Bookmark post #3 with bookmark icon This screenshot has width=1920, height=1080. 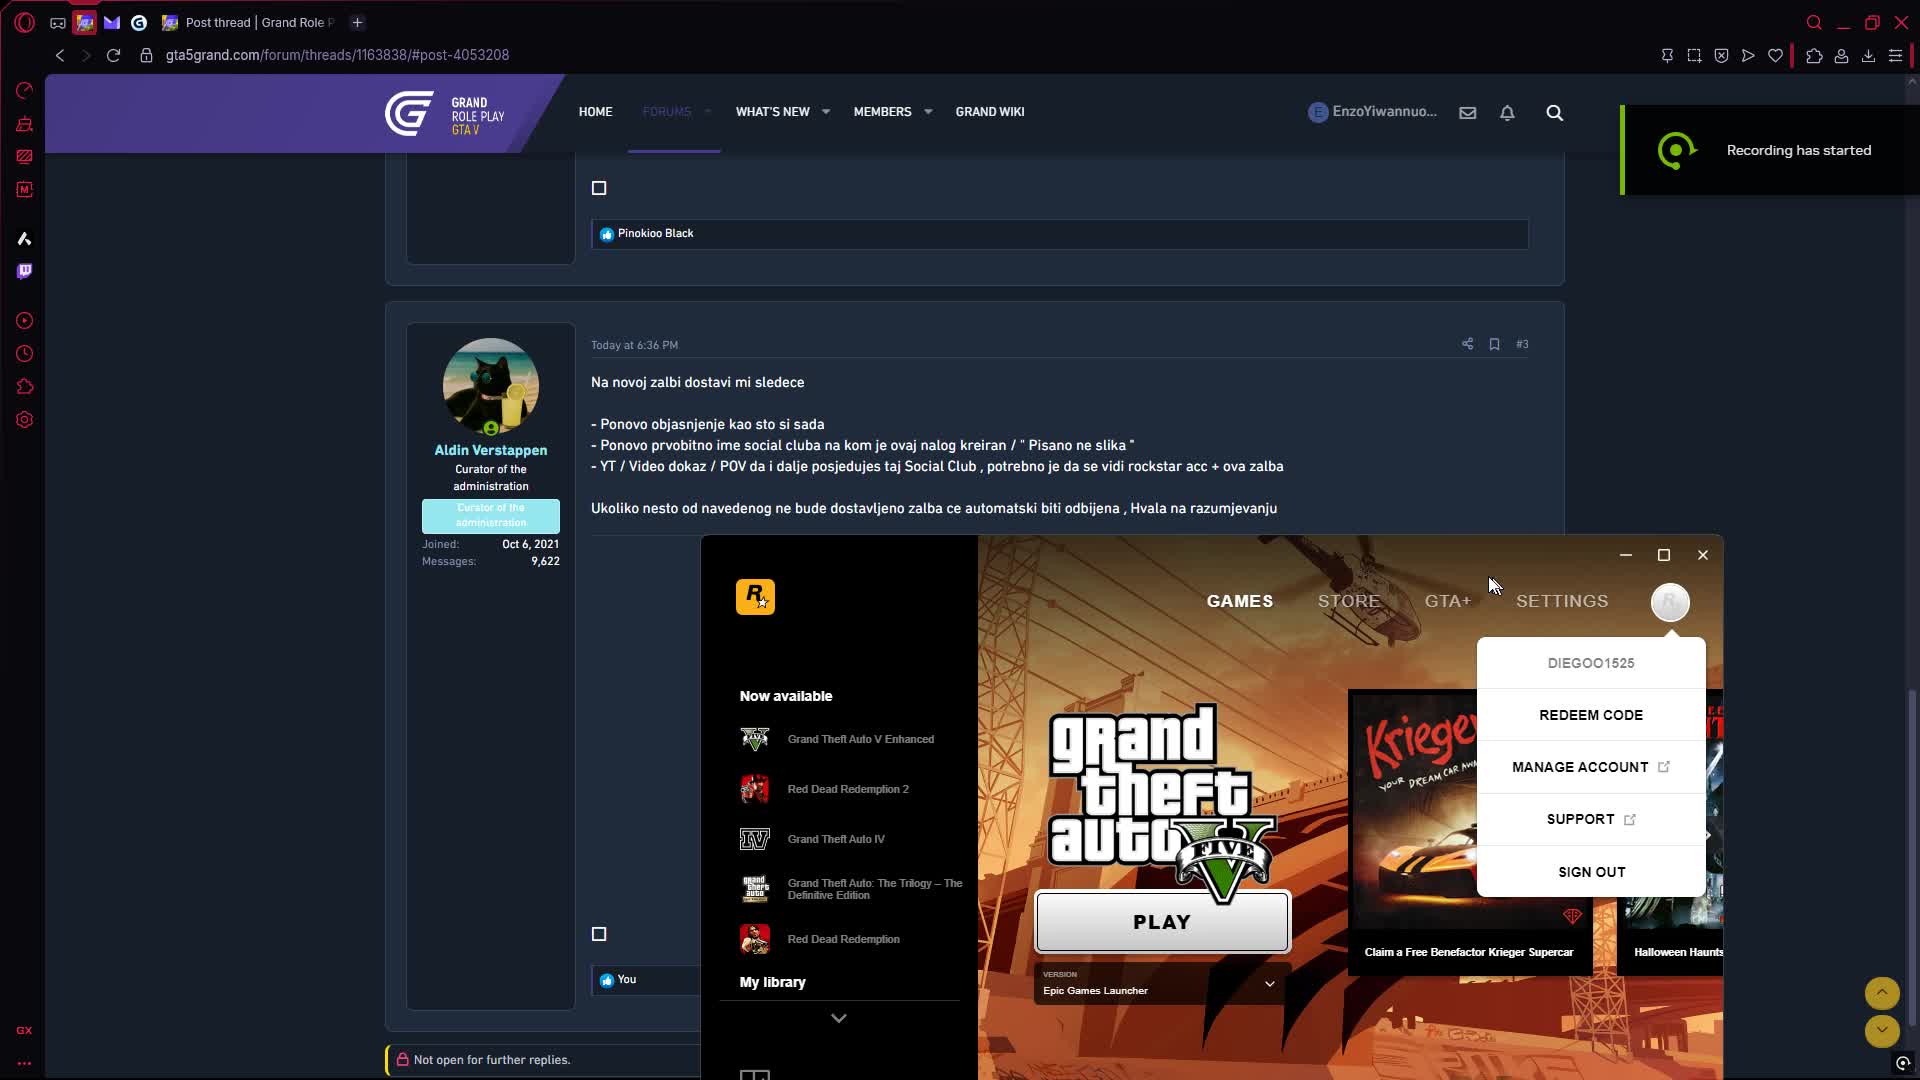[1494, 344]
